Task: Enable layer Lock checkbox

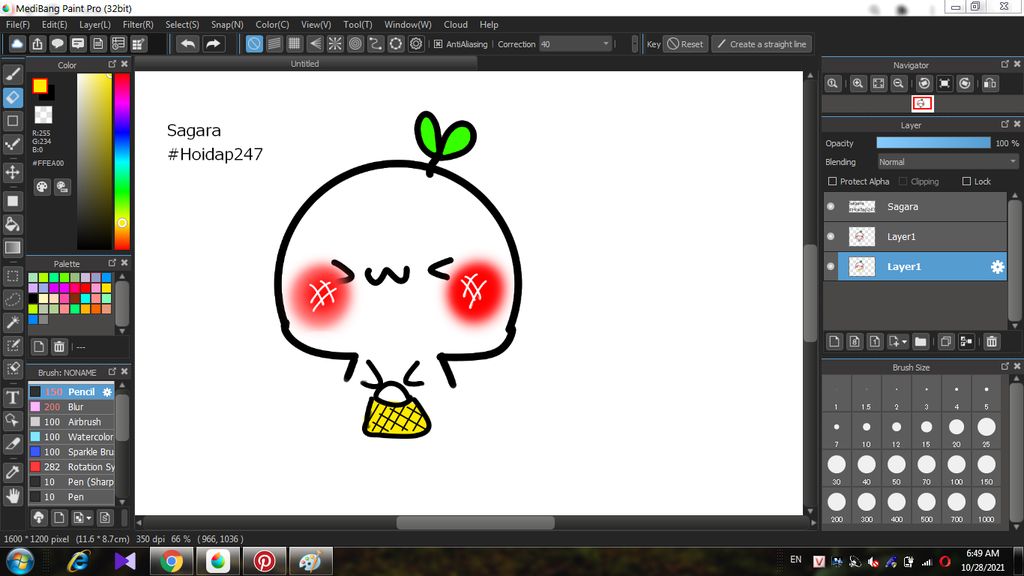Action: [967, 182]
